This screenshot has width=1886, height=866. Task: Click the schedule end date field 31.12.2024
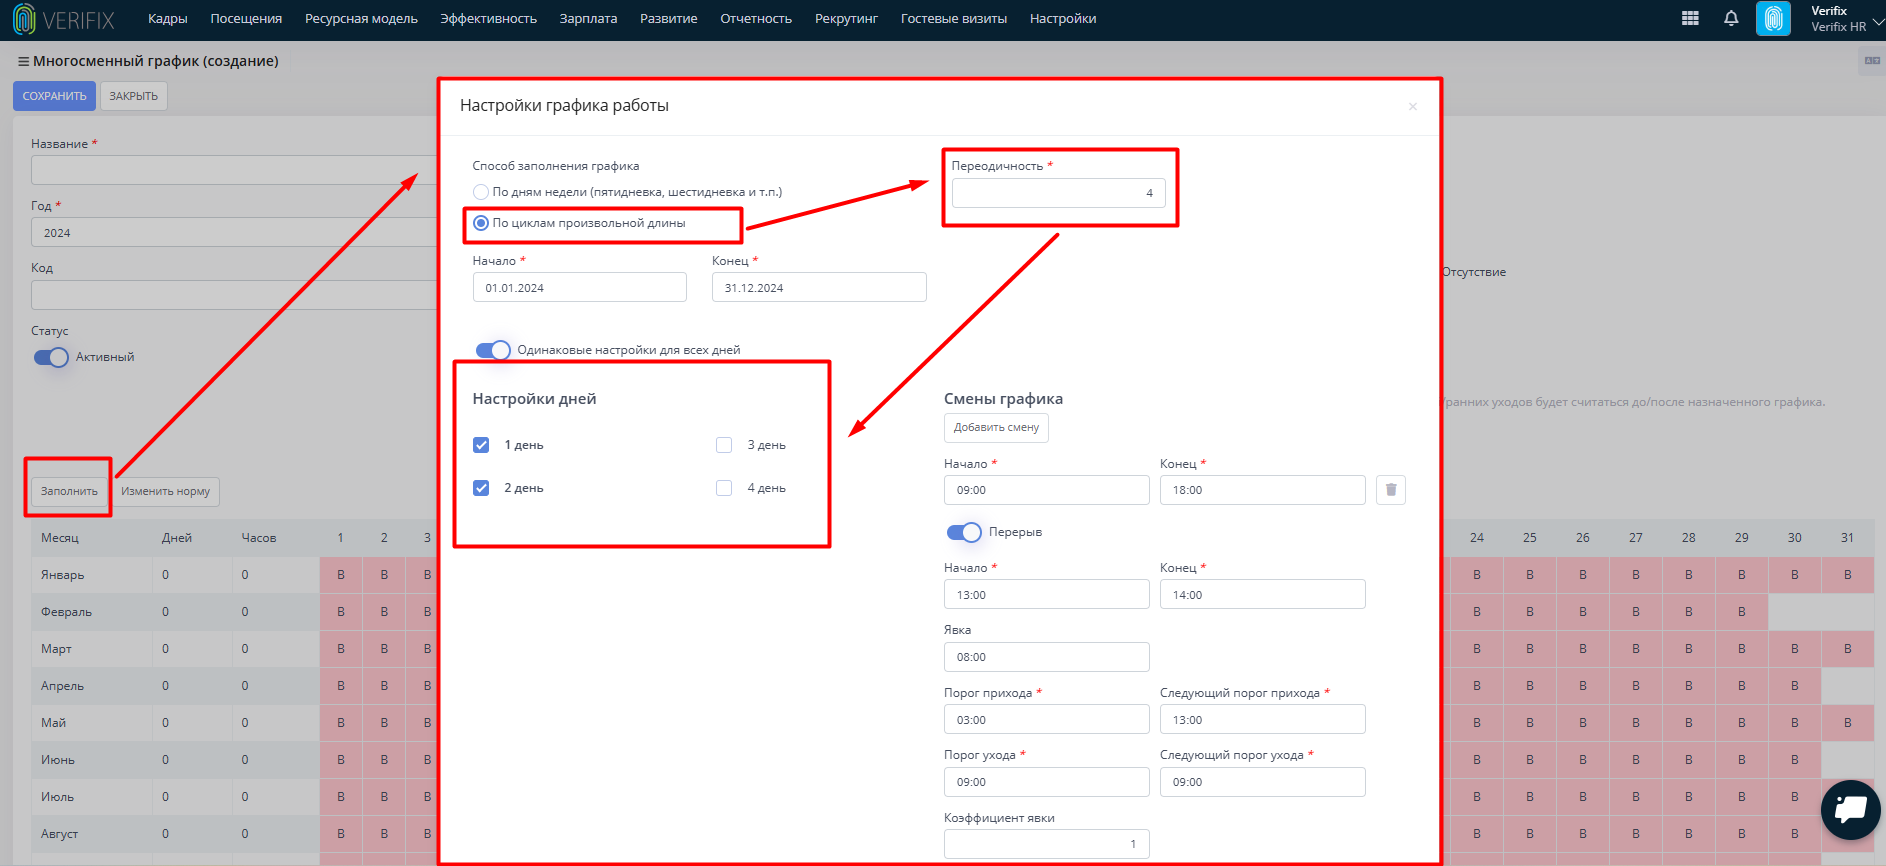819,287
